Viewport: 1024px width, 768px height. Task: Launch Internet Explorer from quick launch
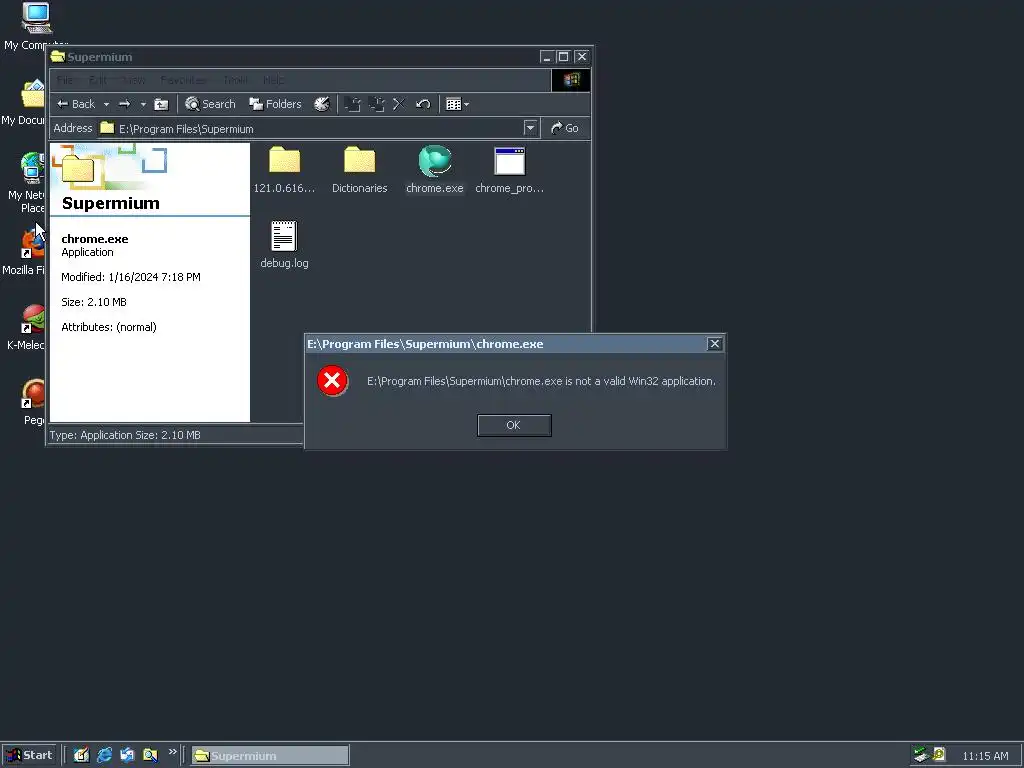[x=104, y=755]
